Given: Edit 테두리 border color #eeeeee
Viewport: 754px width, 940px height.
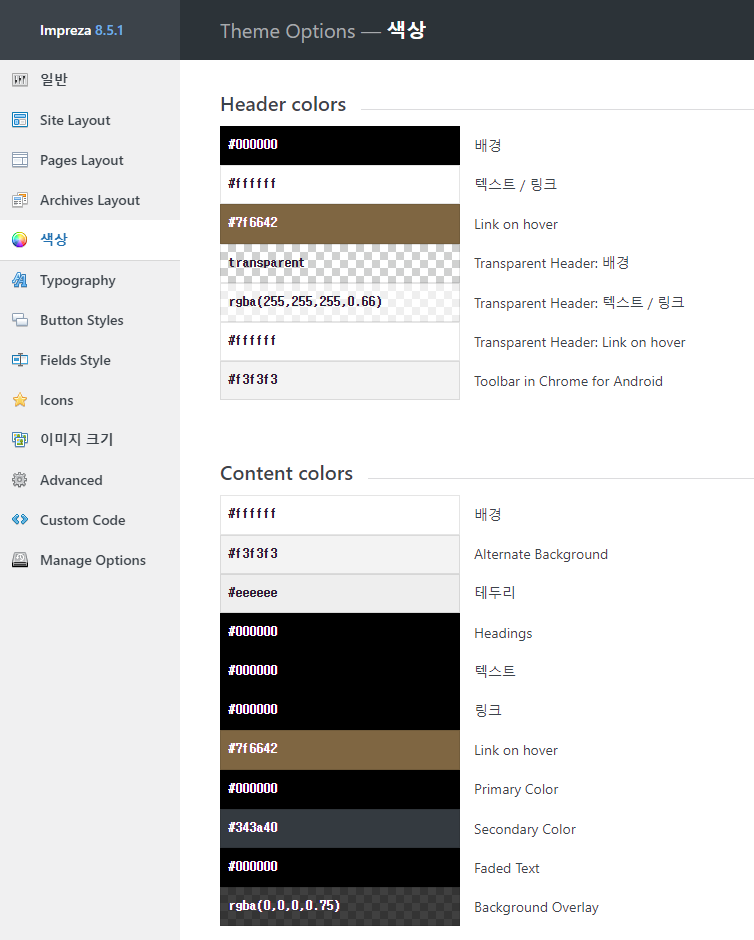Looking at the screenshot, I should (340, 593).
